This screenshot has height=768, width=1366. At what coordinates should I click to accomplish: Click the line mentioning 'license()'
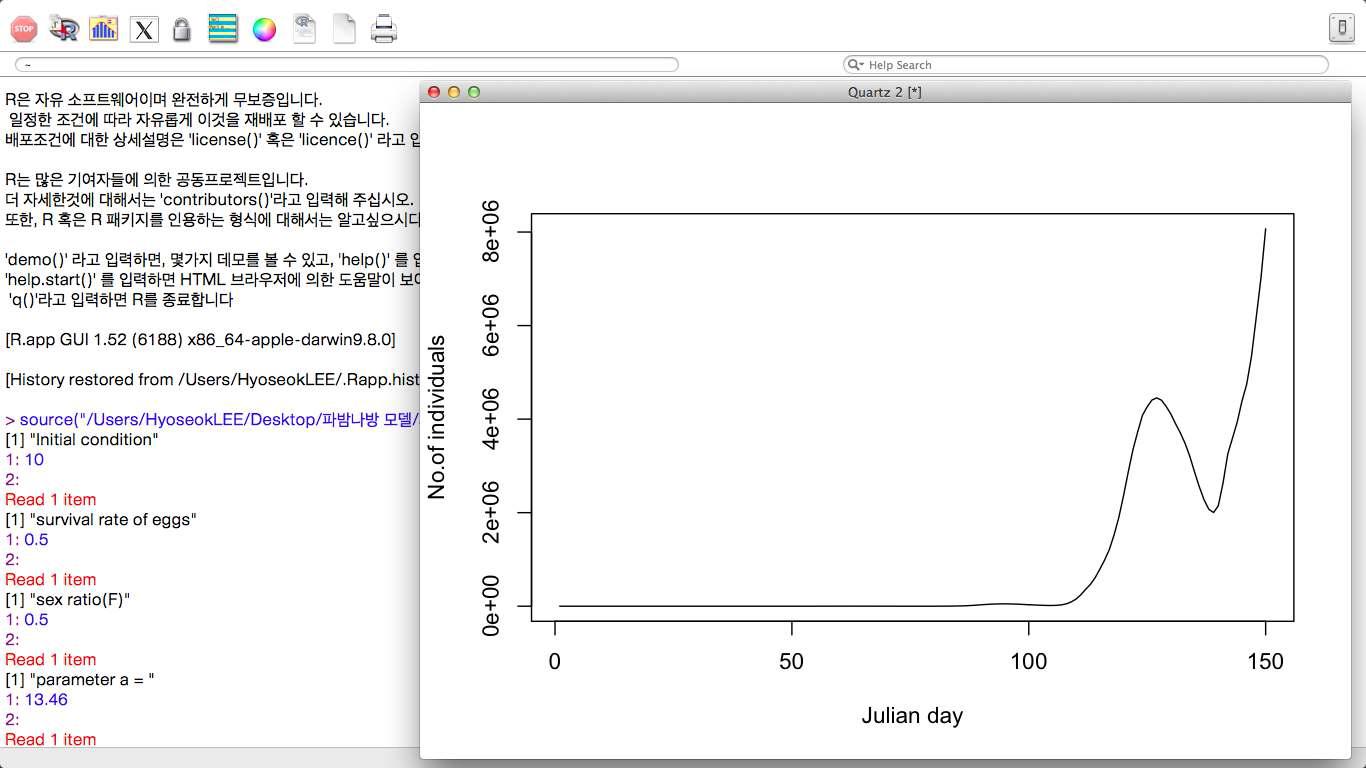pyautogui.click(x=212, y=140)
